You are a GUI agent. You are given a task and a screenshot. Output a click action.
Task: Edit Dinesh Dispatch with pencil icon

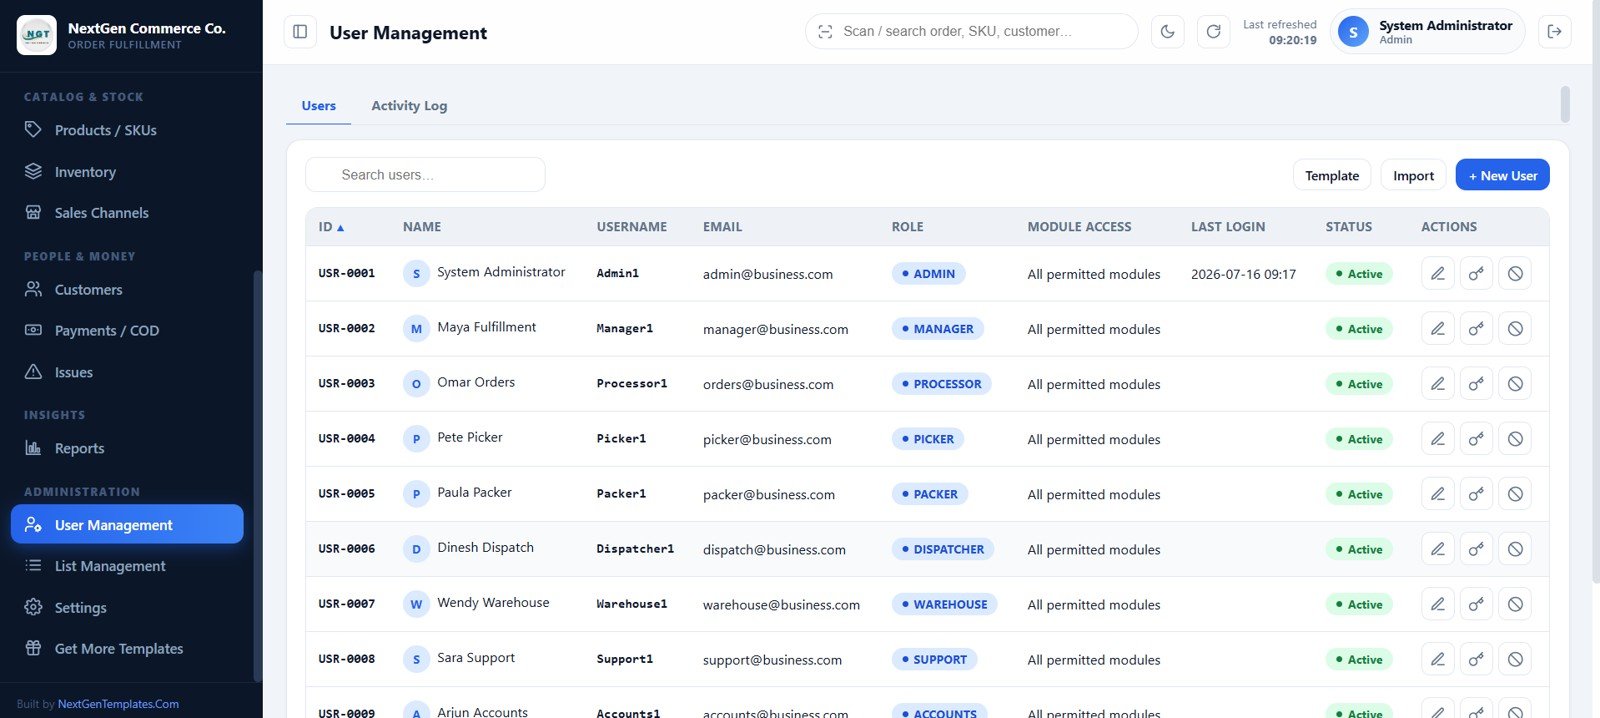[1437, 549]
